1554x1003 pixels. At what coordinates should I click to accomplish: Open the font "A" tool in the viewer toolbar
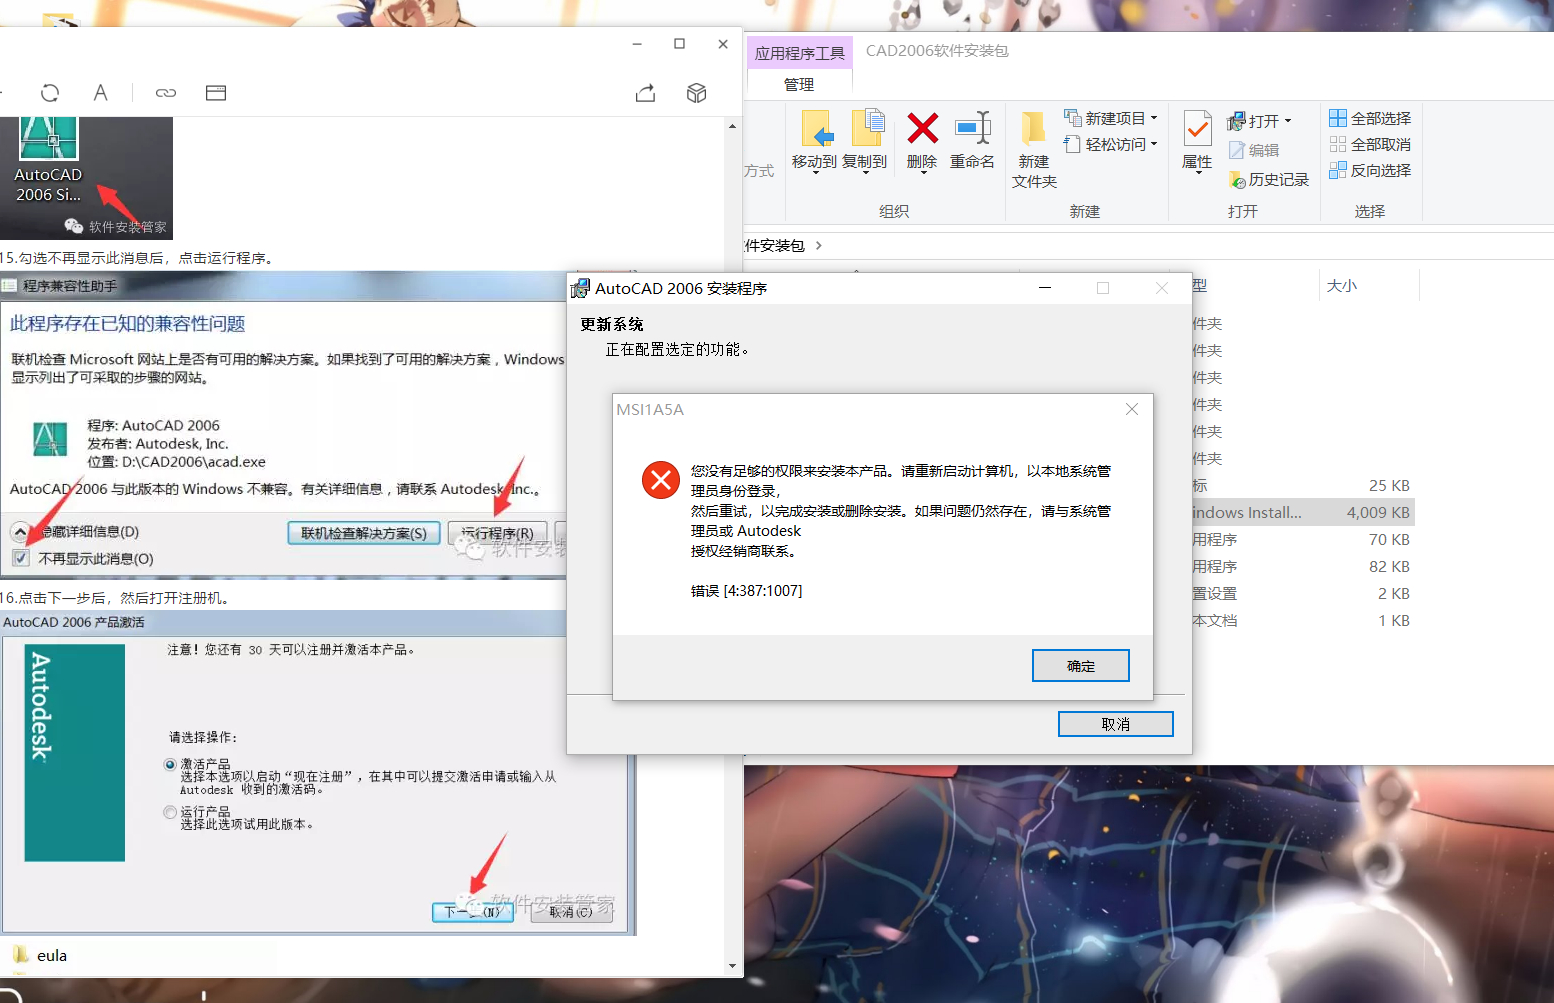(x=100, y=93)
